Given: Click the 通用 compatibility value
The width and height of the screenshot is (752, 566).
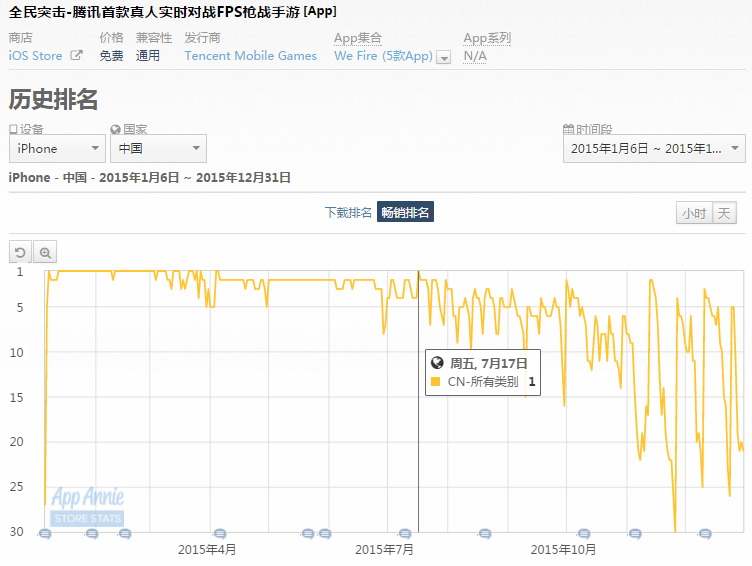Looking at the screenshot, I should pos(148,56).
